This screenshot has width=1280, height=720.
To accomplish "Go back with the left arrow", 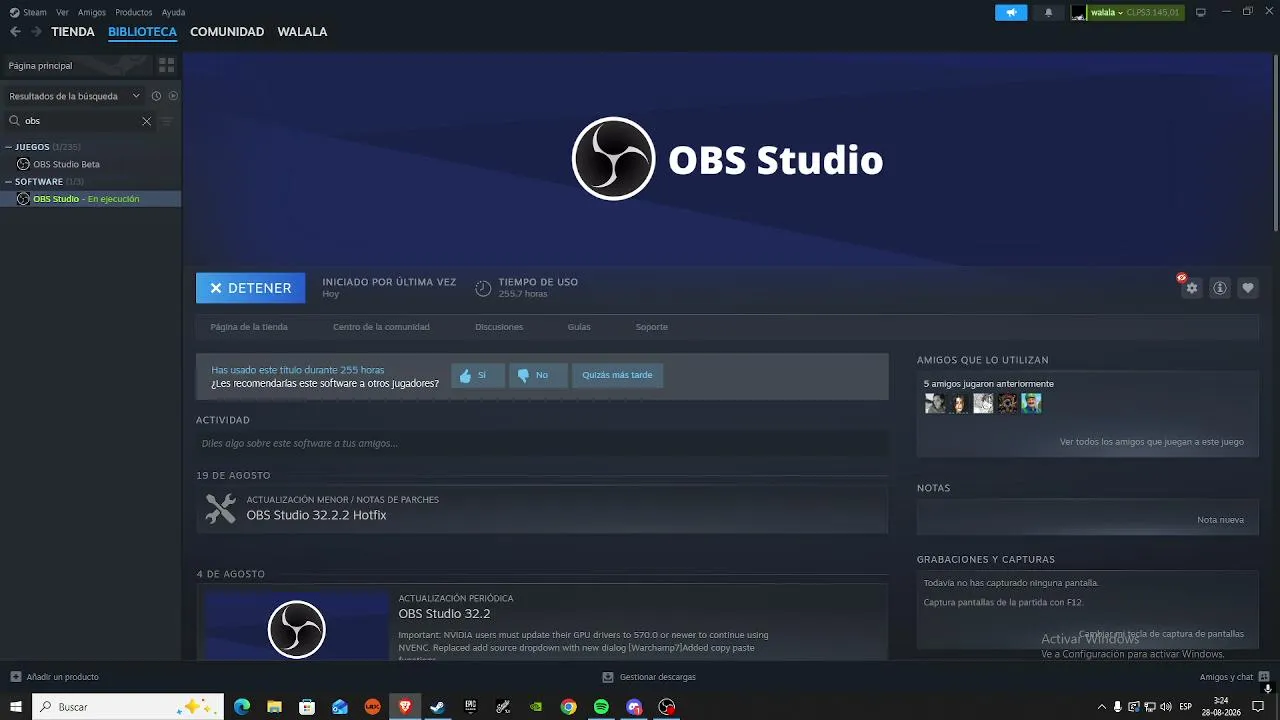I will [15, 32].
